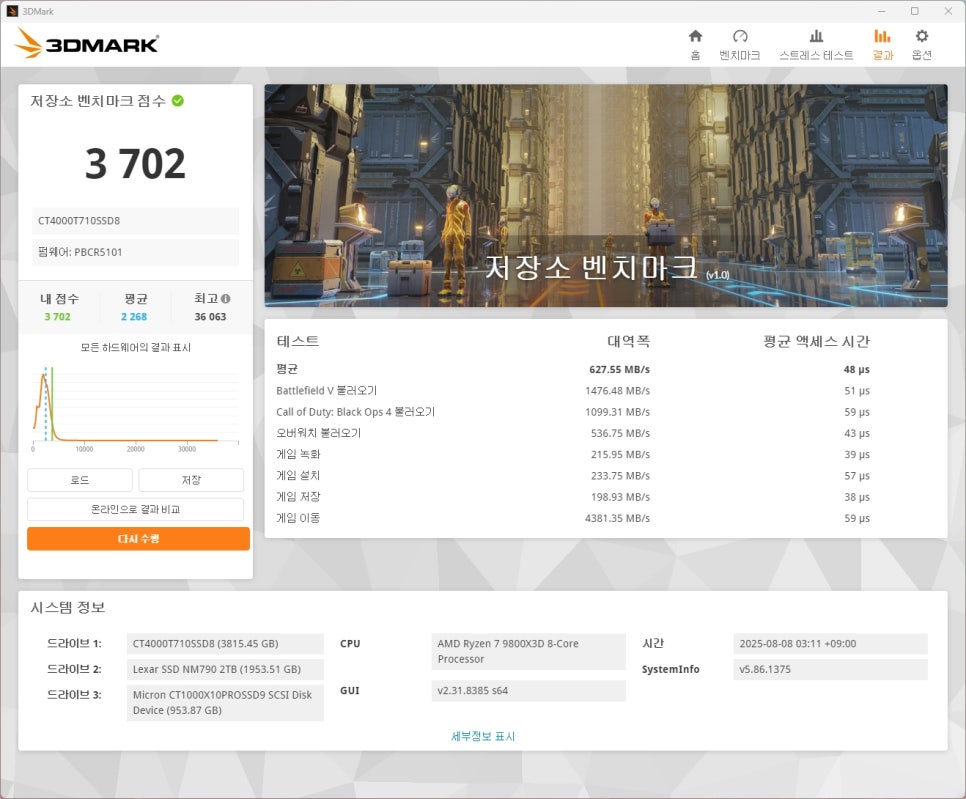Click Drive 2 Lexar SSD NM790 2TB field
This screenshot has width=966, height=799.
click(225, 670)
